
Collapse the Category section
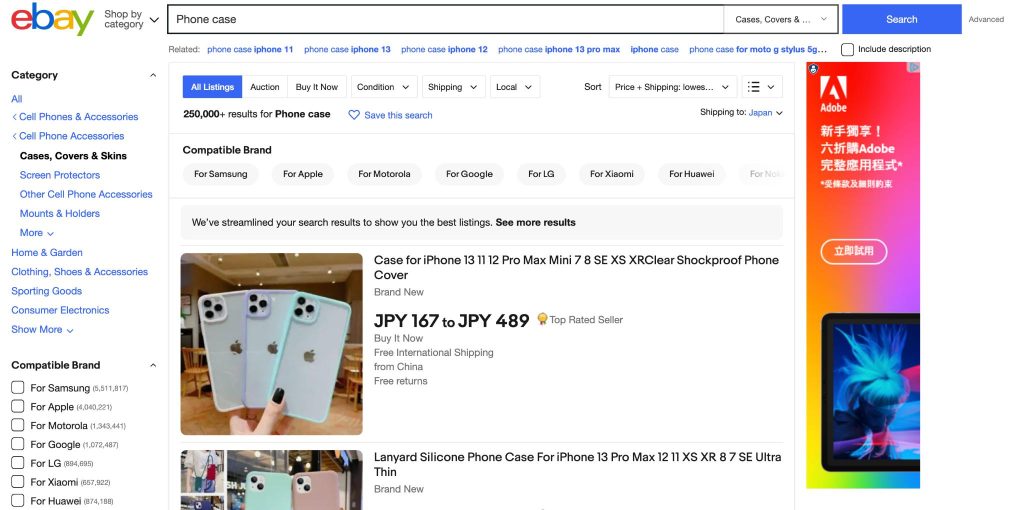[x=153, y=75]
